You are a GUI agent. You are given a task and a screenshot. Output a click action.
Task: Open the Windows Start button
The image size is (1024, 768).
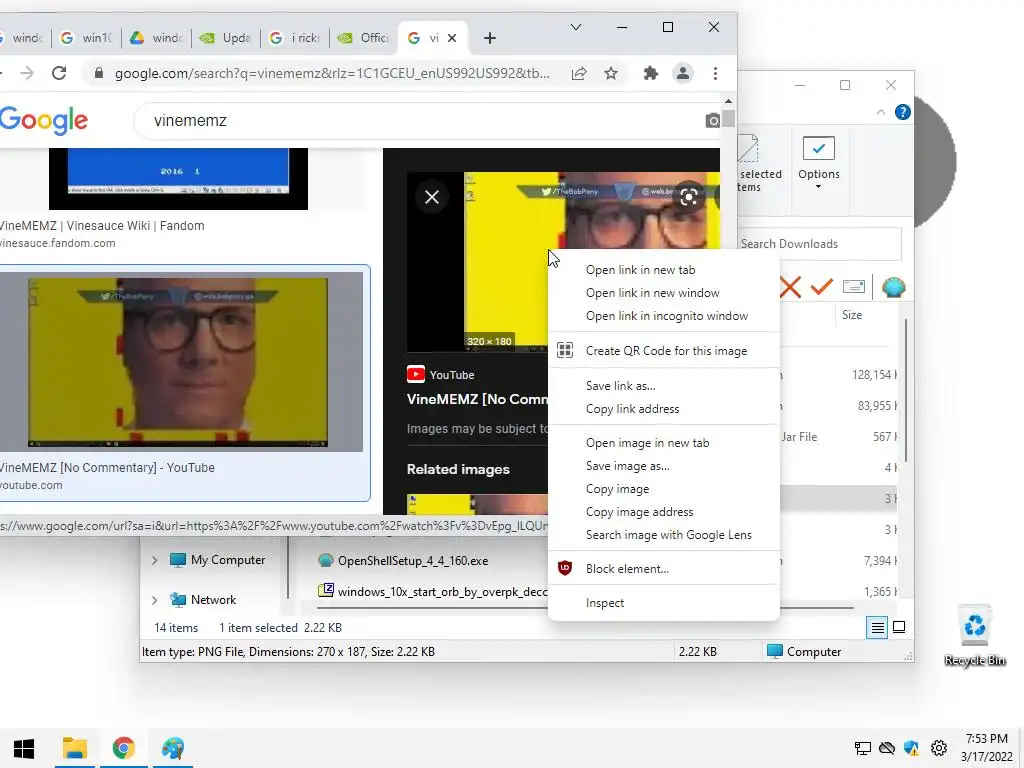[x=24, y=748]
